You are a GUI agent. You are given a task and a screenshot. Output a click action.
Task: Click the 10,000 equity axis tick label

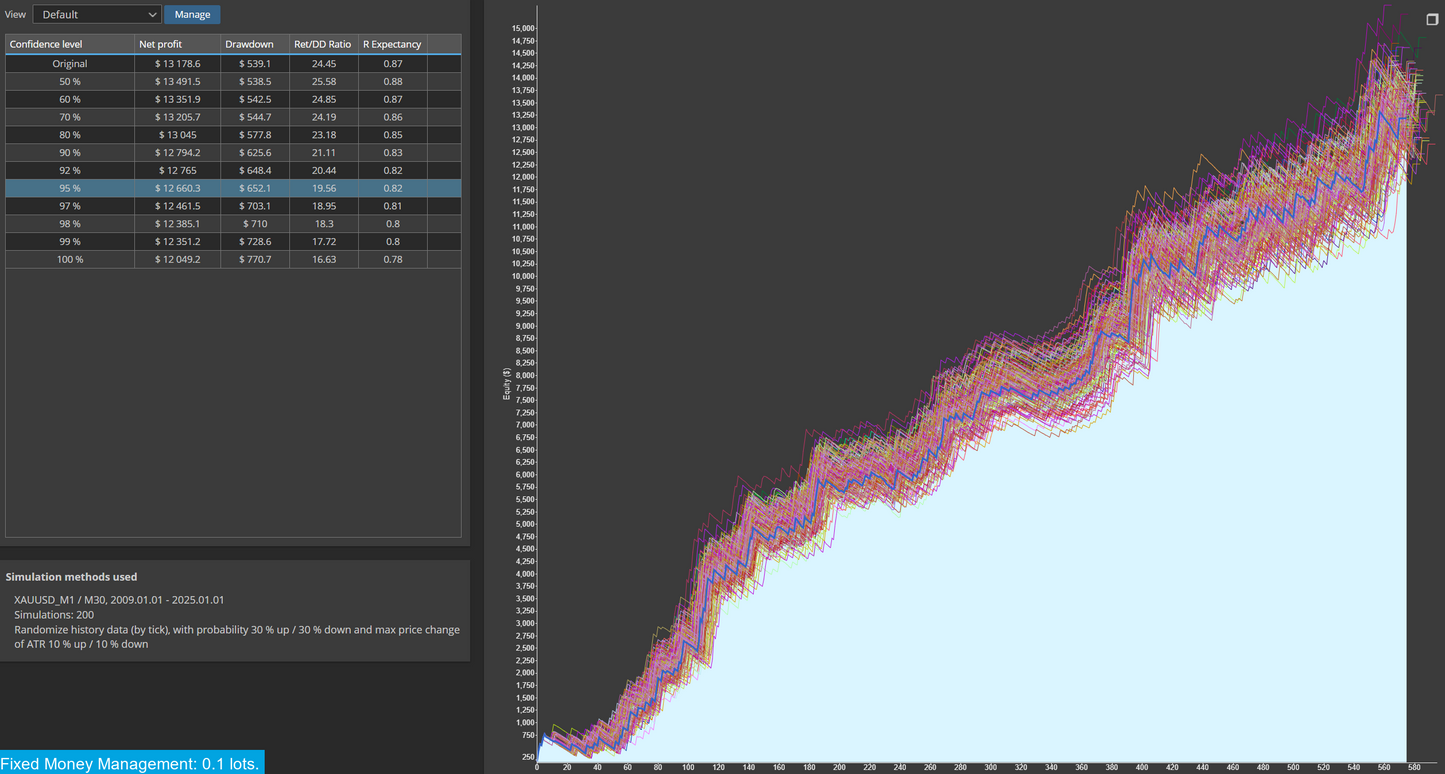click(x=523, y=276)
